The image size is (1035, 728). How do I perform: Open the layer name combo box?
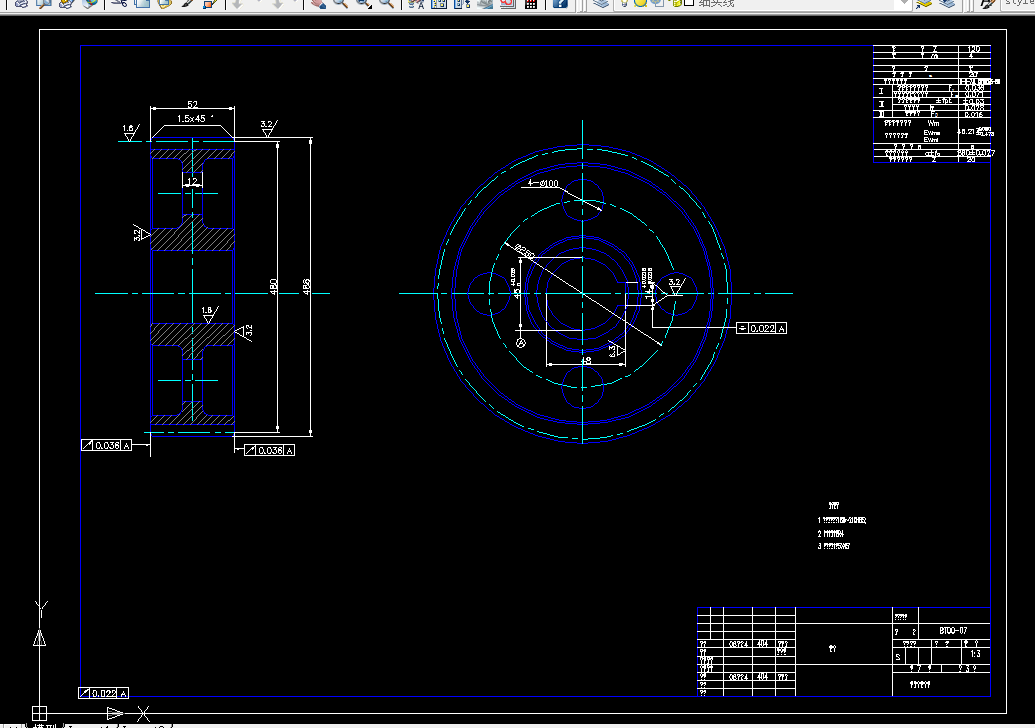point(763,3)
